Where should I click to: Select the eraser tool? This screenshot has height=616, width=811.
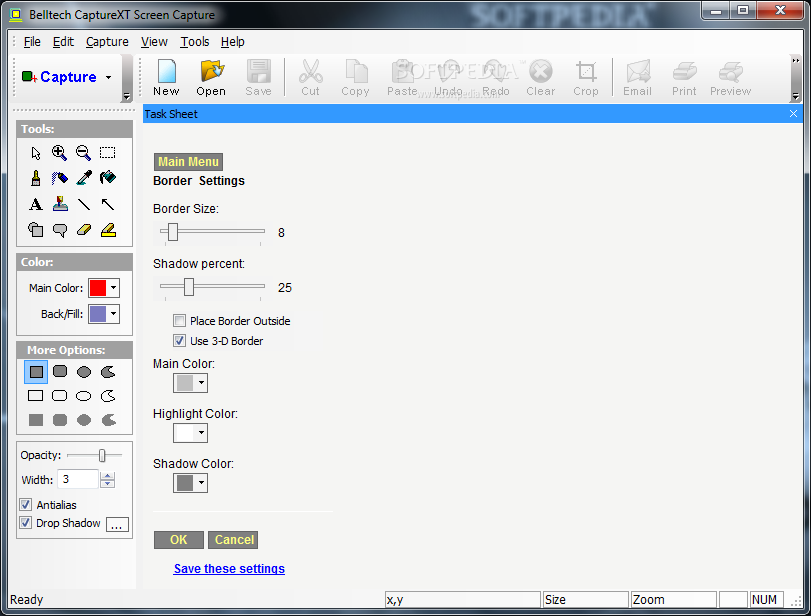click(83, 230)
